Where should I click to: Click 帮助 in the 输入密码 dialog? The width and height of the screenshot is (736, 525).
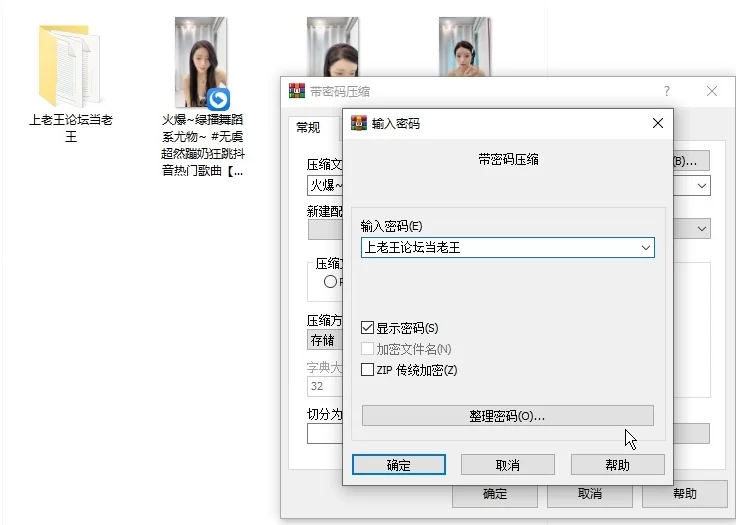coord(617,465)
